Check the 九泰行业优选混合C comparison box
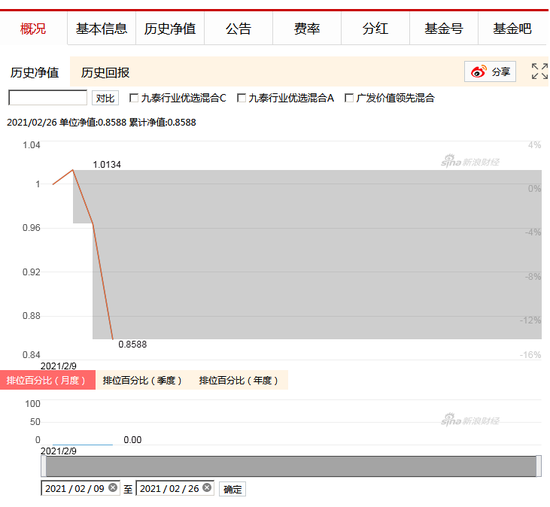The image size is (550, 507). [134, 98]
